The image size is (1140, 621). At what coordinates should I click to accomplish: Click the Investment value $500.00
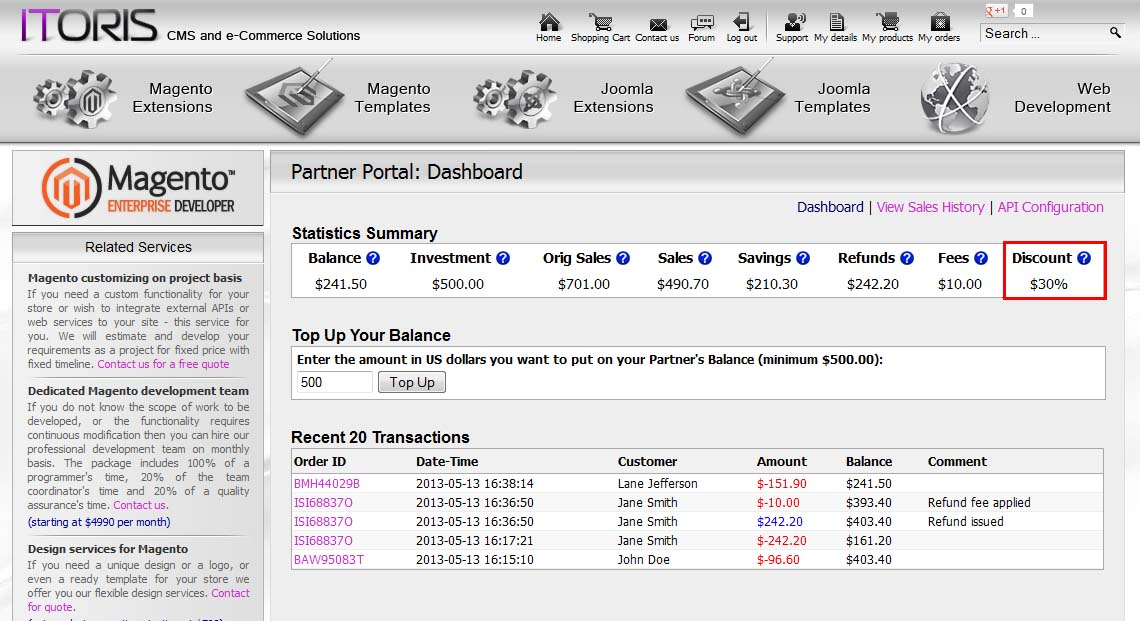tap(457, 284)
